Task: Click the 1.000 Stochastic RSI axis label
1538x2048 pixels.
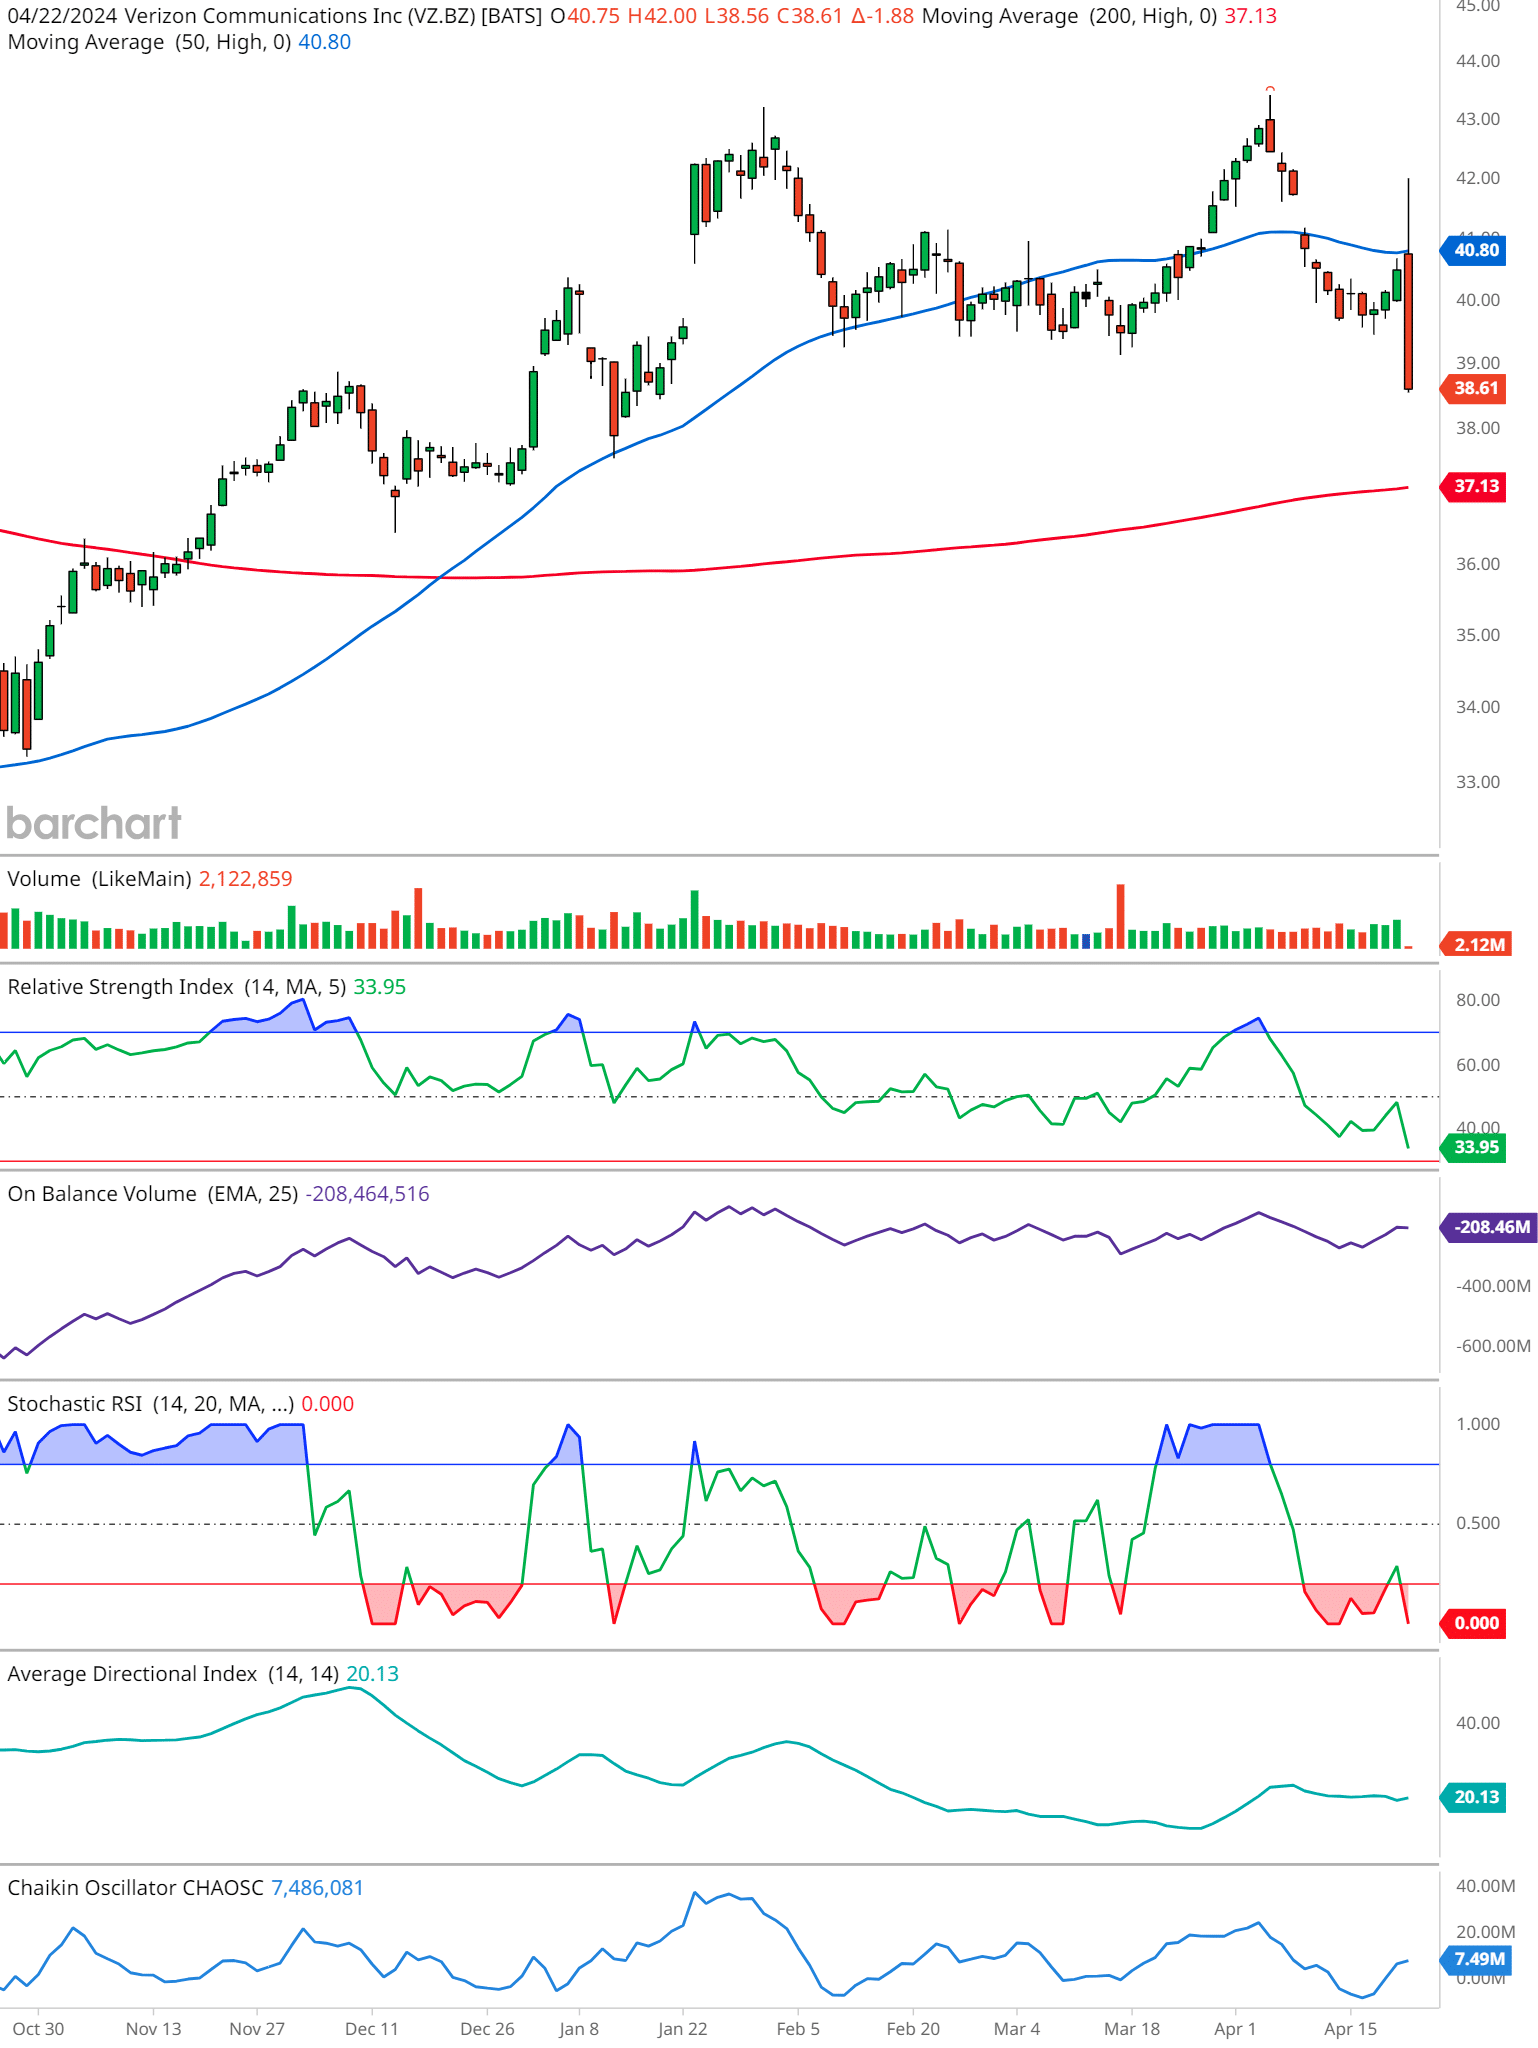Action: click(x=1478, y=1424)
